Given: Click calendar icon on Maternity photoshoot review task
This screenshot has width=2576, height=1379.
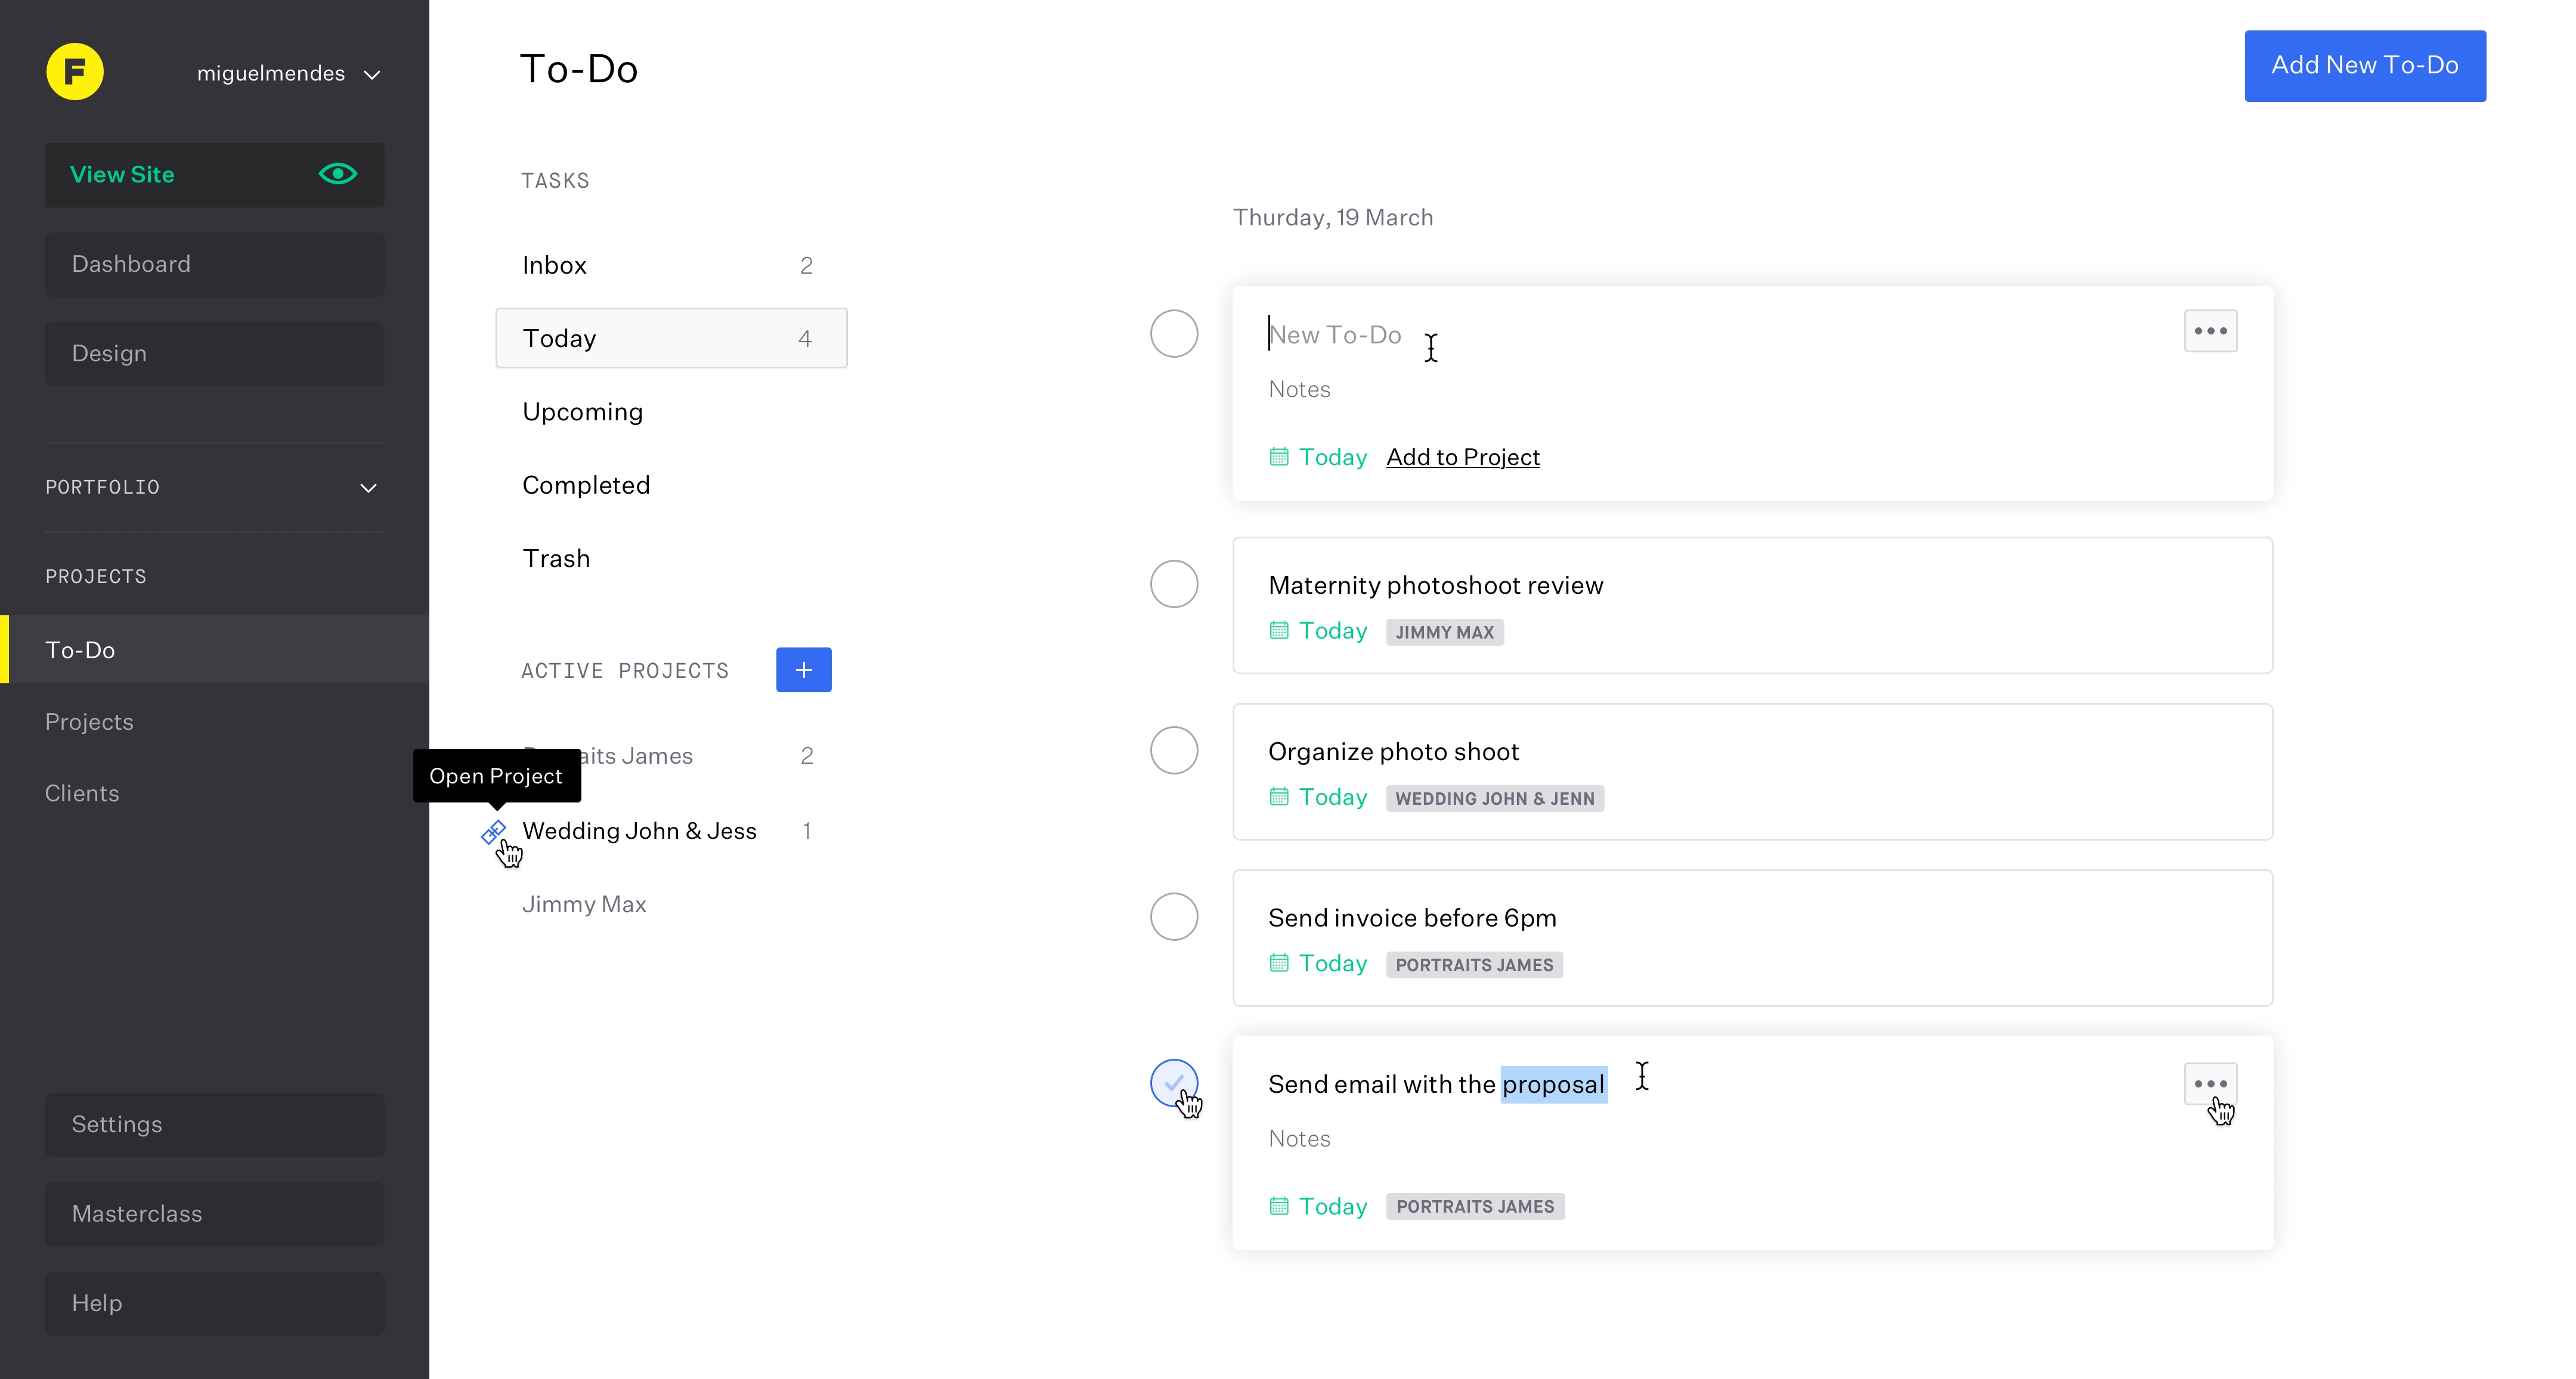Looking at the screenshot, I should 1278,631.
